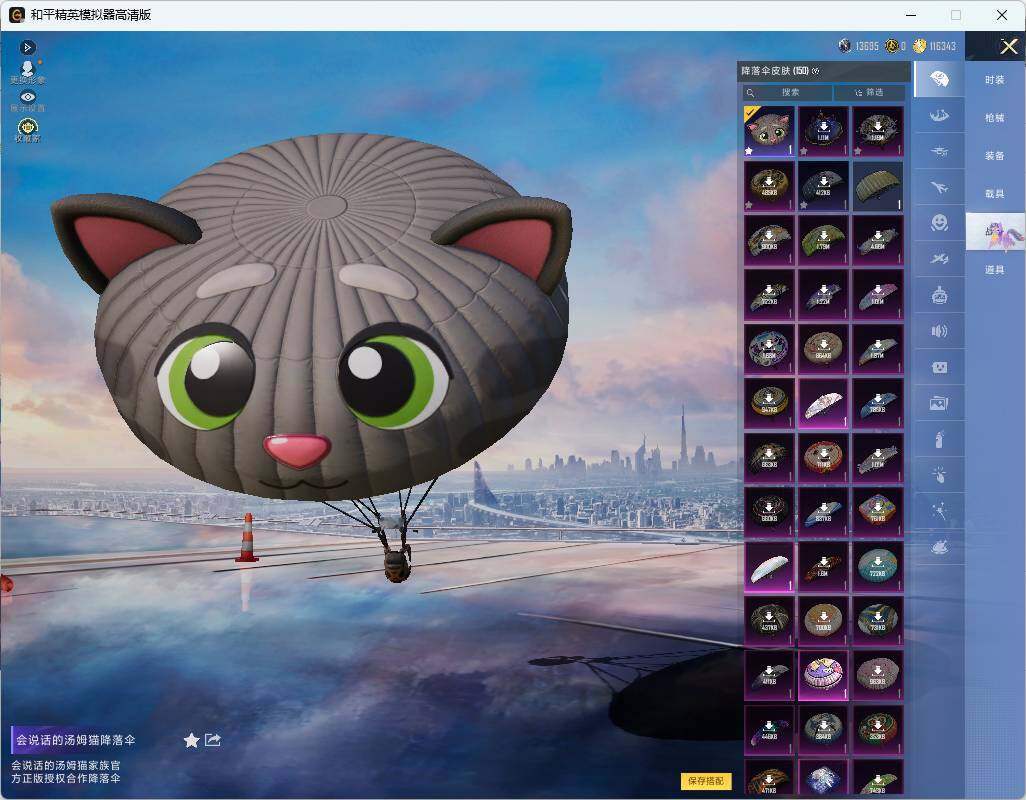Open the tapping hand category icon

(939, 475)
